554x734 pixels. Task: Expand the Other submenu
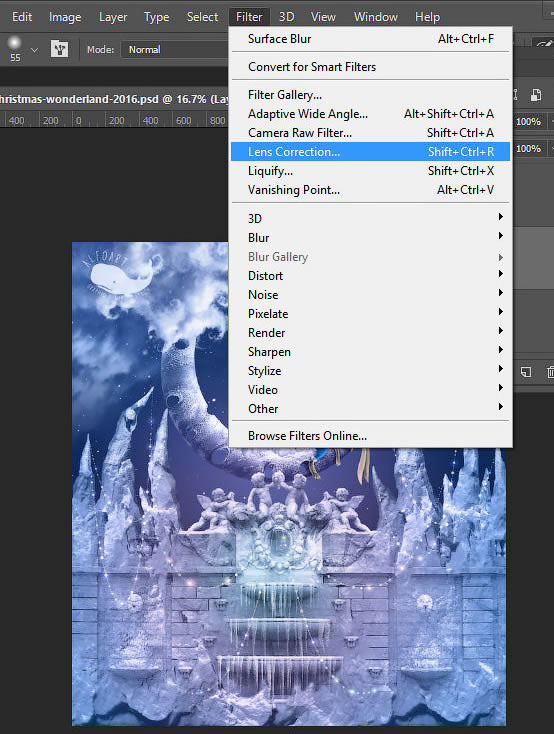(370, 409)
